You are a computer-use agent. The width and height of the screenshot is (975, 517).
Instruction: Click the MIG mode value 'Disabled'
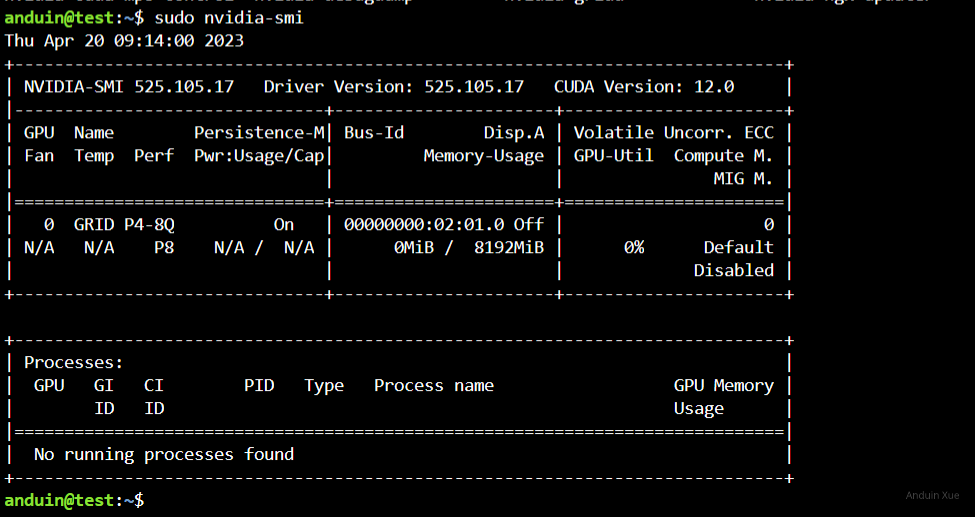733,271
